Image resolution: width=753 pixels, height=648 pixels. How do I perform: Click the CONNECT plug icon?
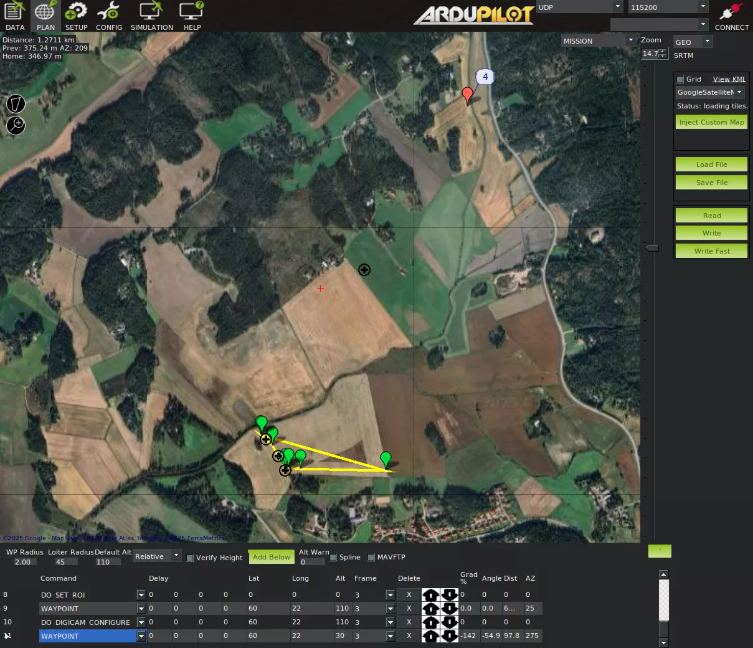pyautogui.click(x=731, y=16)
